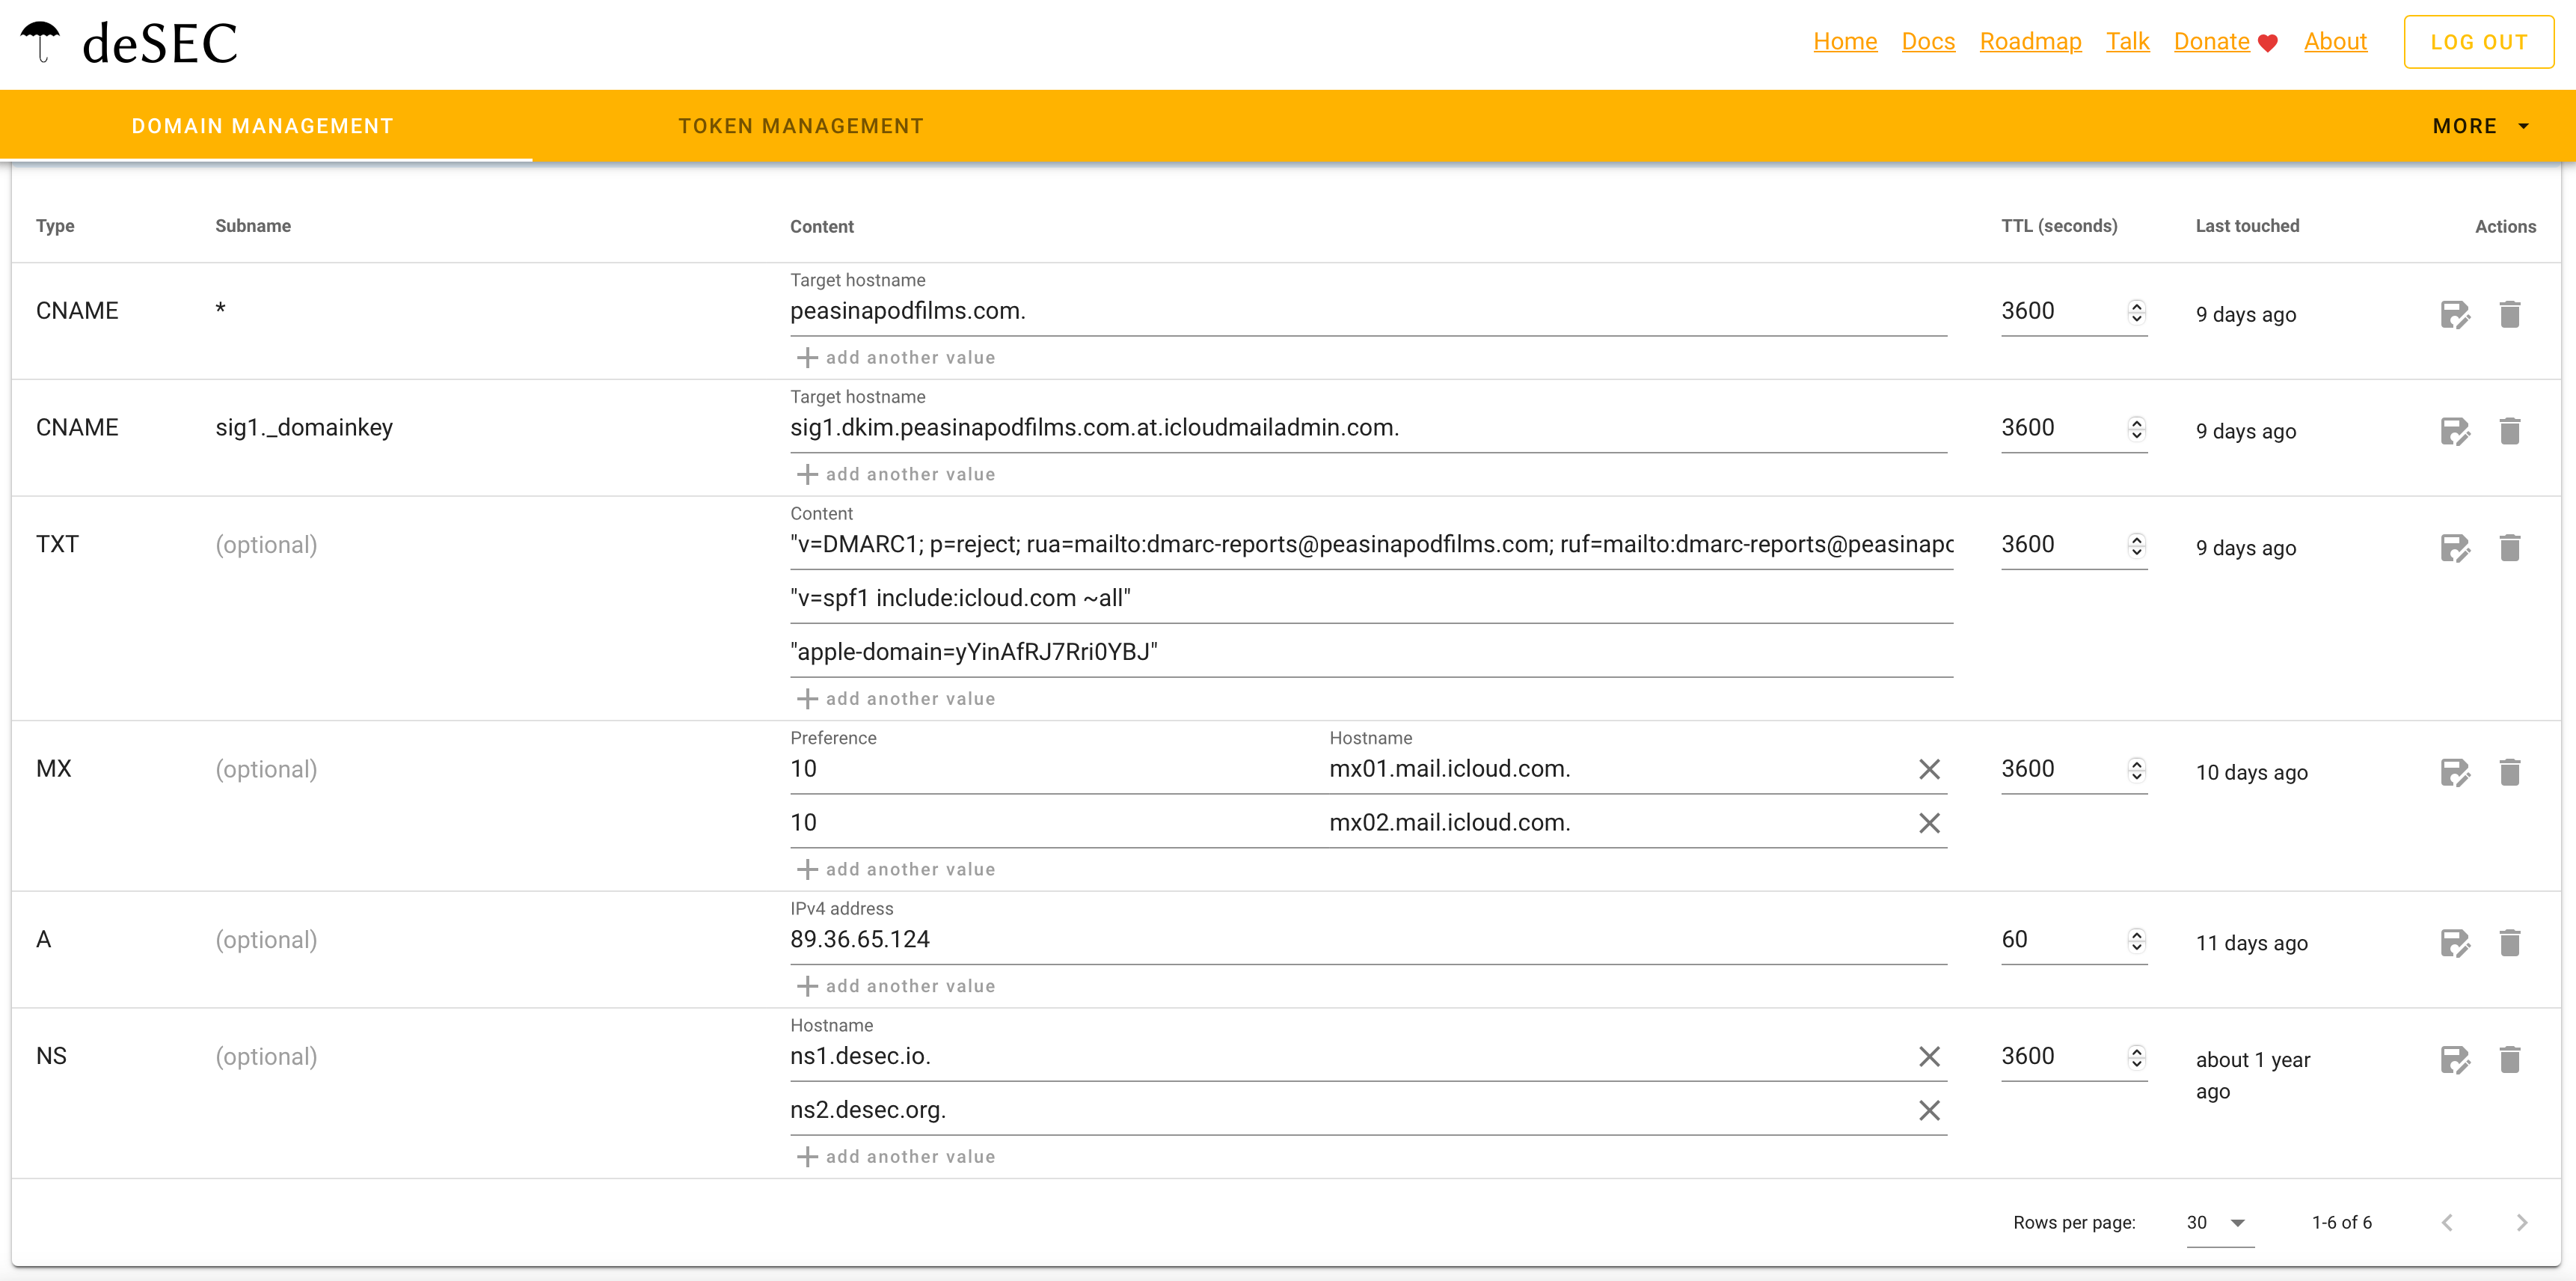The height and width of the screenshot is (1281, 2576).
Task: Delete the A record
Action: coord(2510,943)
